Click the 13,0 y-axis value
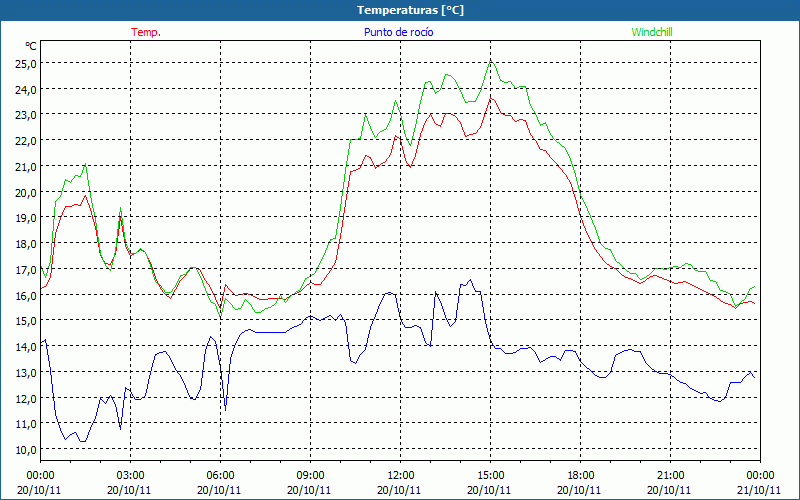The image size is (800, 500). 26,372
